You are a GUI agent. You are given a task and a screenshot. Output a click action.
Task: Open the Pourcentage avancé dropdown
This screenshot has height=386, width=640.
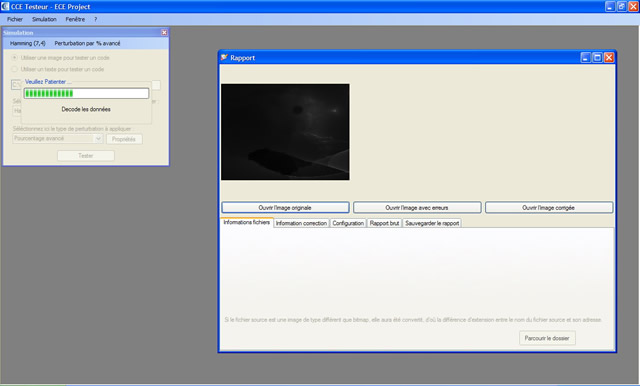tap(98, 139)
